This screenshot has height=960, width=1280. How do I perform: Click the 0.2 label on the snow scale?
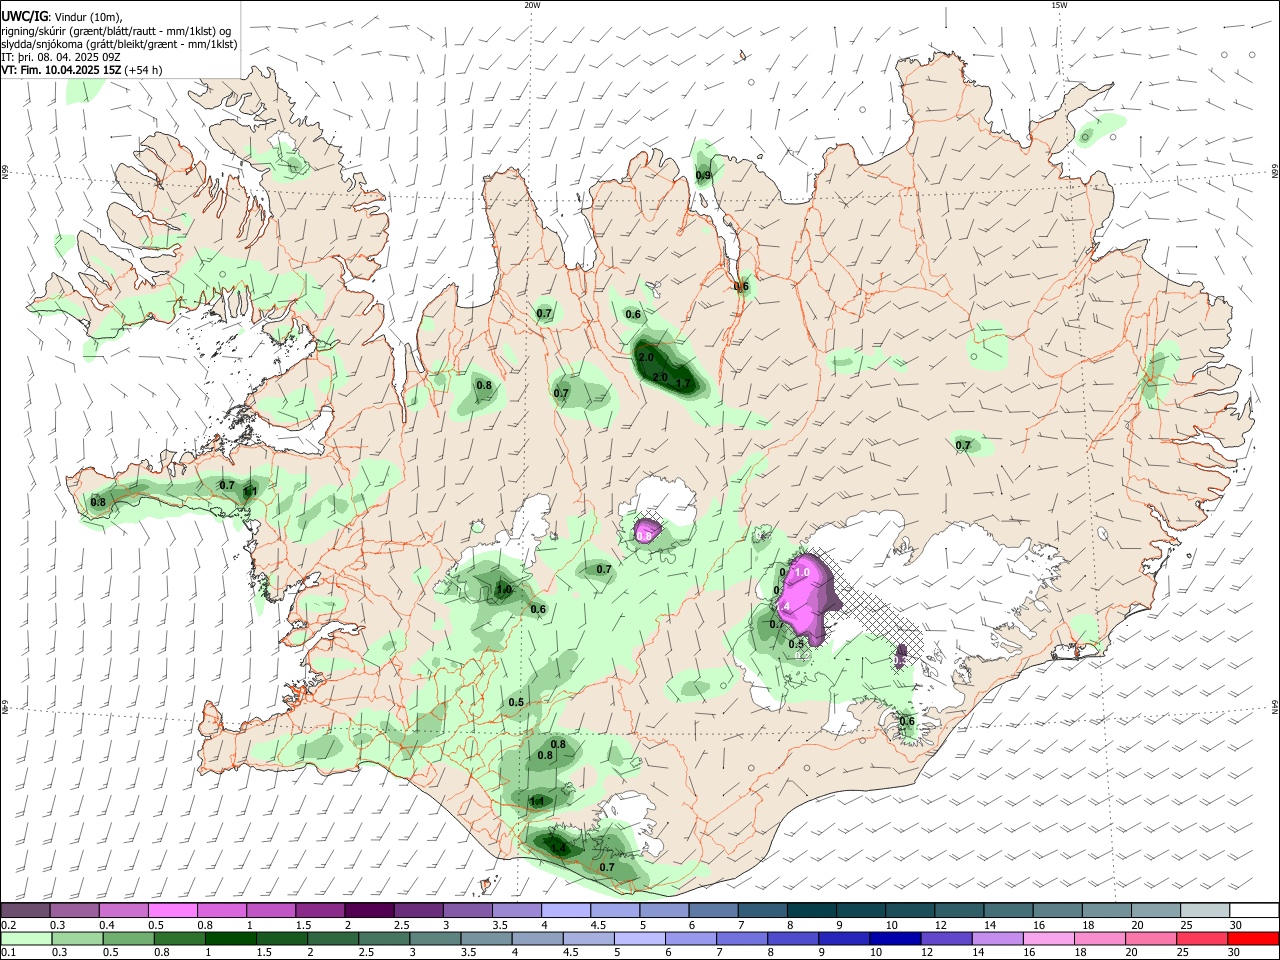coord(8,925)
